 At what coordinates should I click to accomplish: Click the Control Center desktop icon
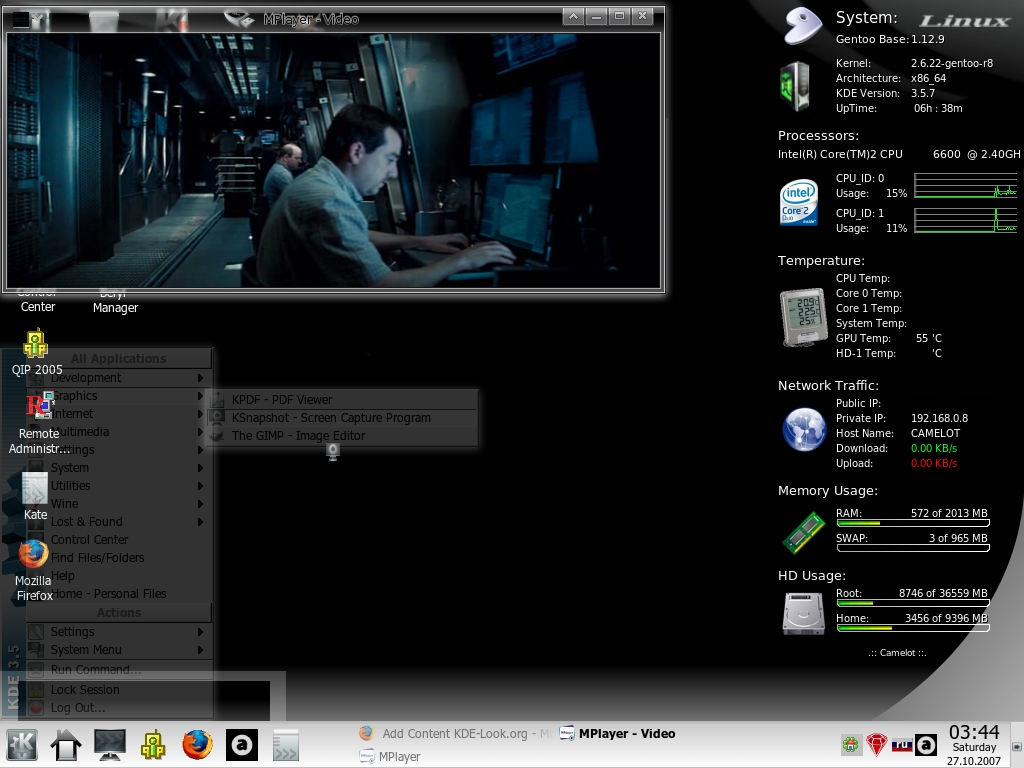click(37, 302)
